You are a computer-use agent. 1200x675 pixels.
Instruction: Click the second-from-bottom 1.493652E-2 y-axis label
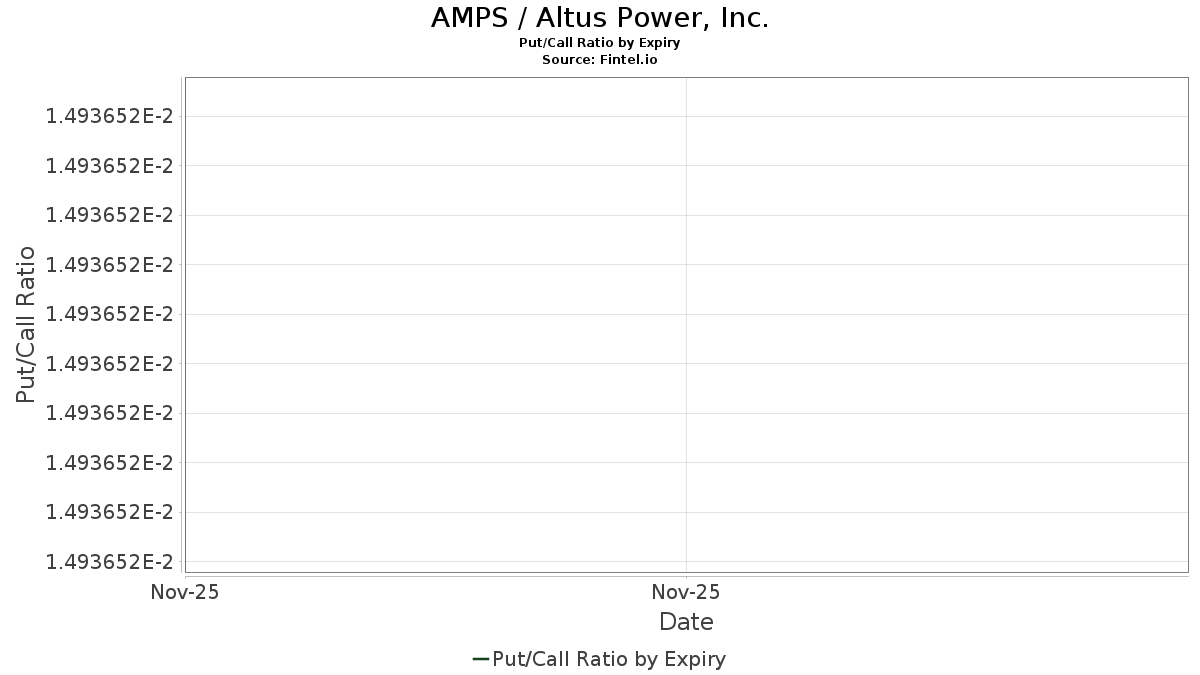click(x=109, y=512)
